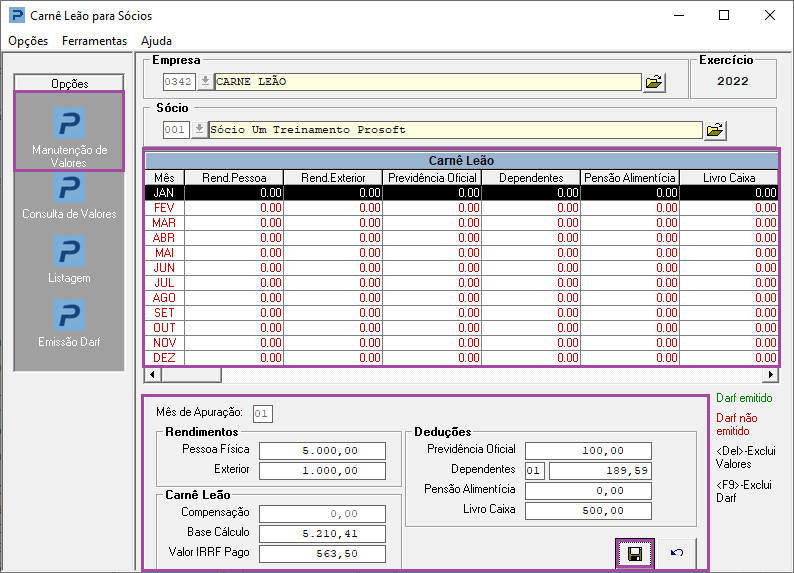
Task: Click the Pessoa Física income field
Action: tap(322, 451)
